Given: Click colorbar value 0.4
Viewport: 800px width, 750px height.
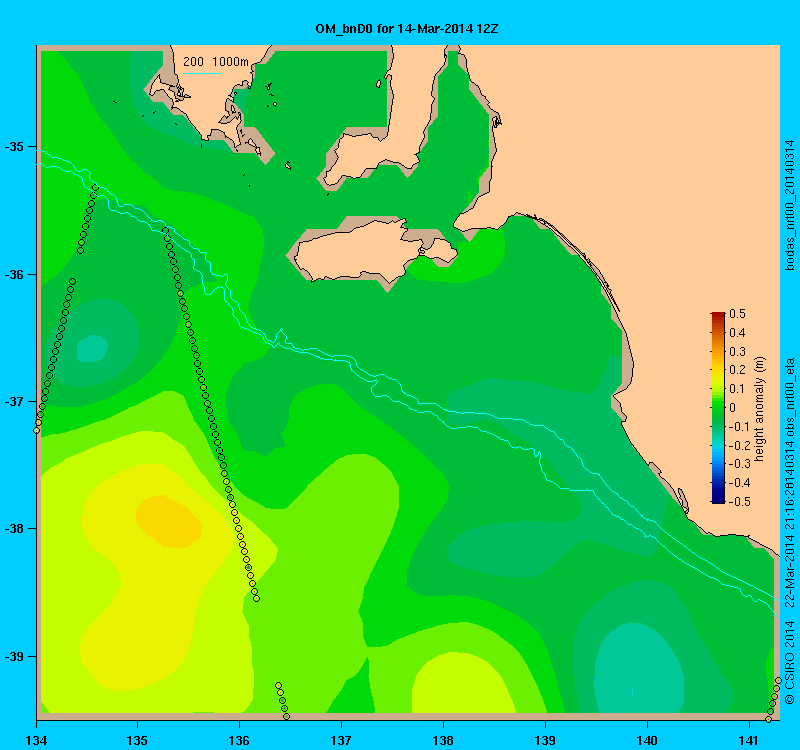Looking at the screenshot, I should tap(737, 333).
